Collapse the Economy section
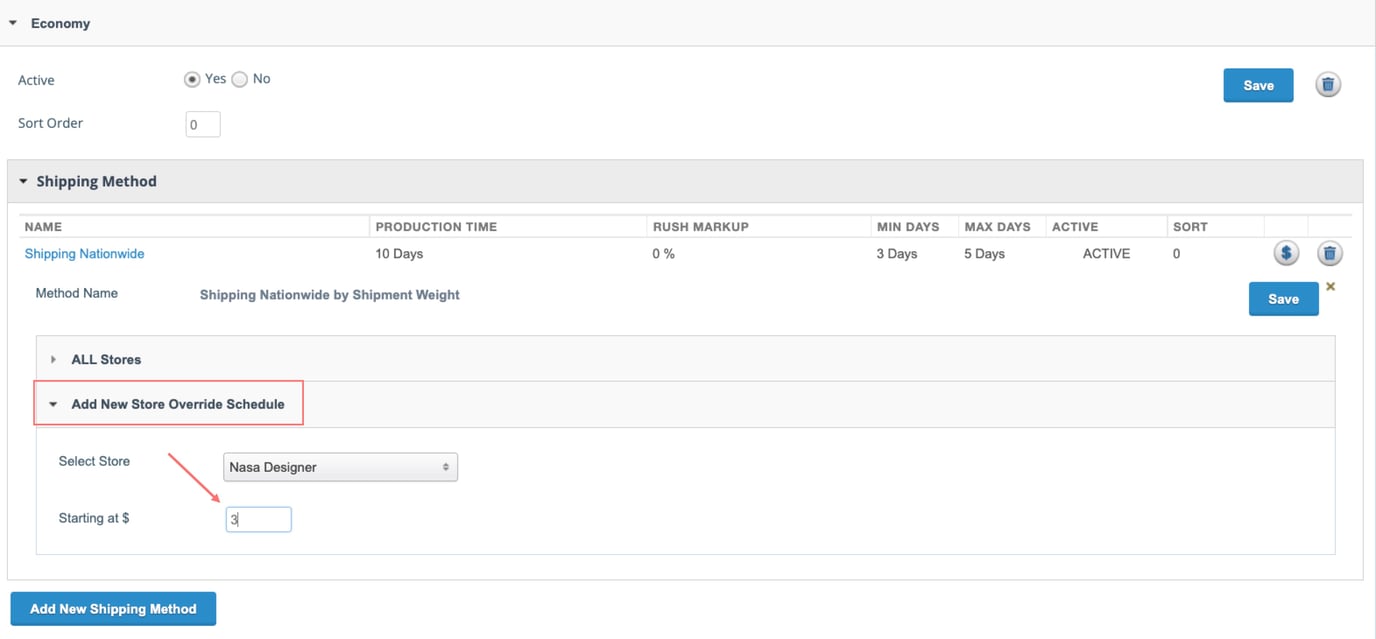Image resolution: width=1376 pixels, height=639 pixels. click(14, 23)
